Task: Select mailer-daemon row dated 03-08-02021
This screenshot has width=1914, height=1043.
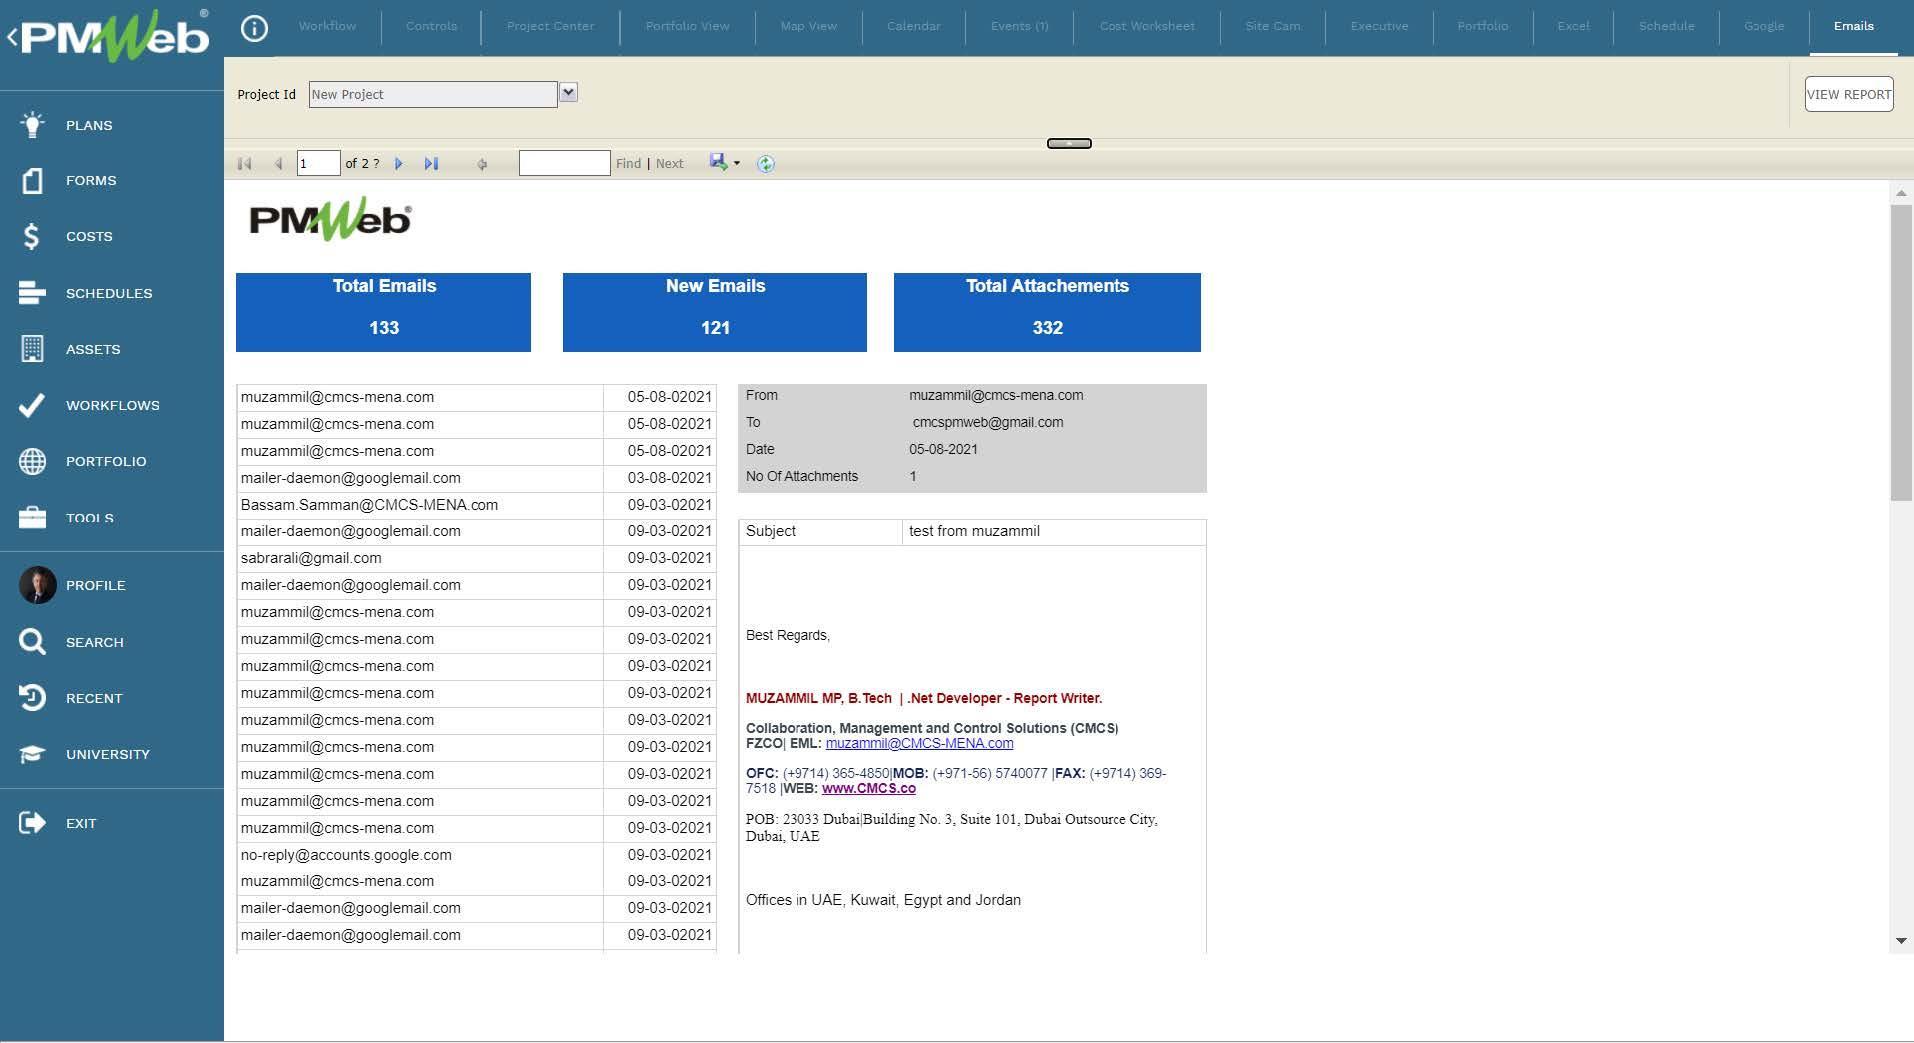Action: pyautogui.click(x=476, y=478)
